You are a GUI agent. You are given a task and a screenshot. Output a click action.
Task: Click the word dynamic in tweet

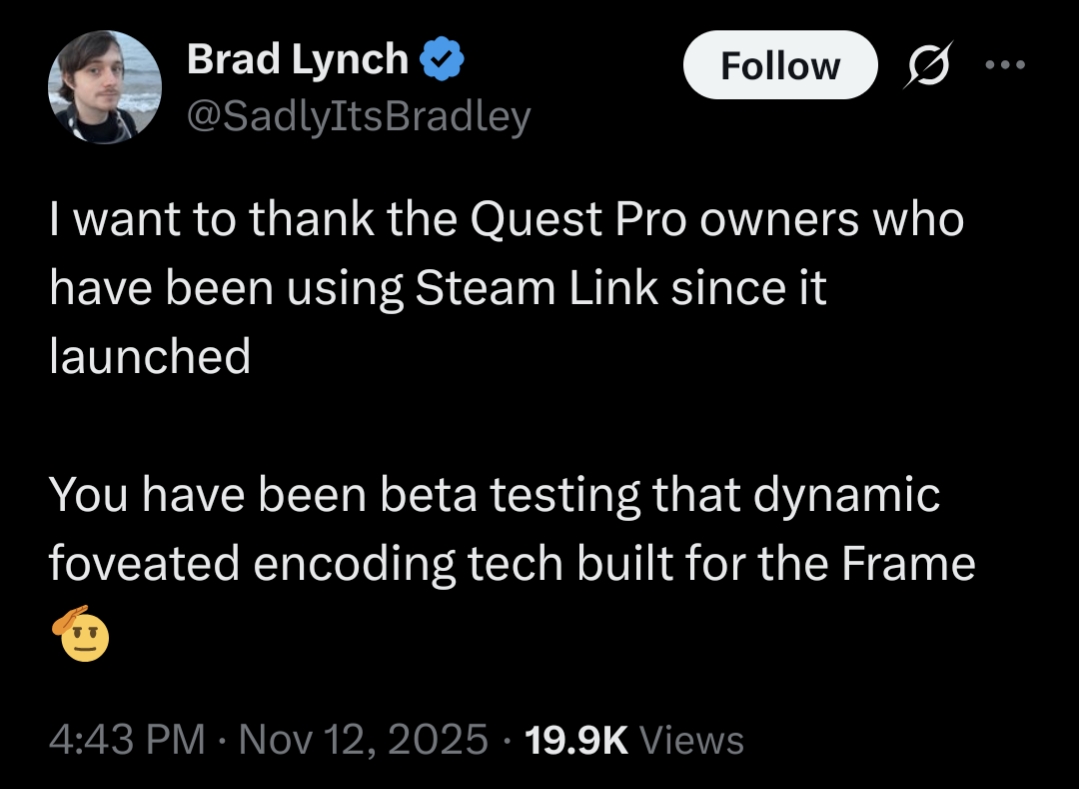(x=844, y=496)
